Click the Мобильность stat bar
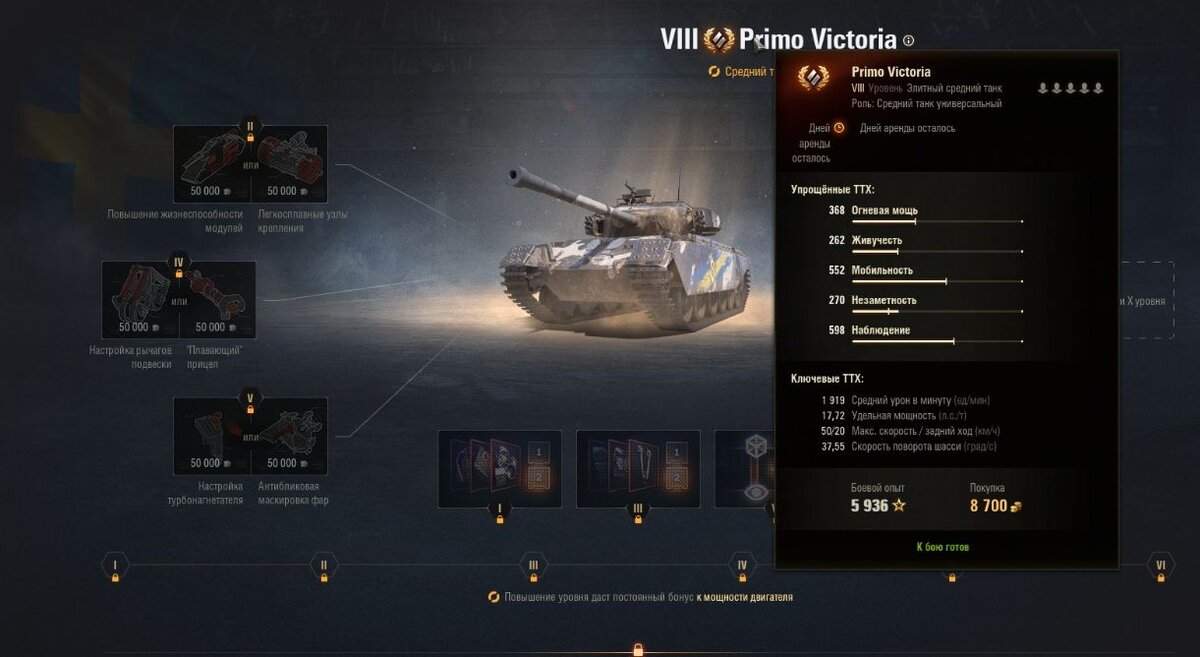Image resolution: width=1200 pixels, height=657 pixels. tap(937, 281)
